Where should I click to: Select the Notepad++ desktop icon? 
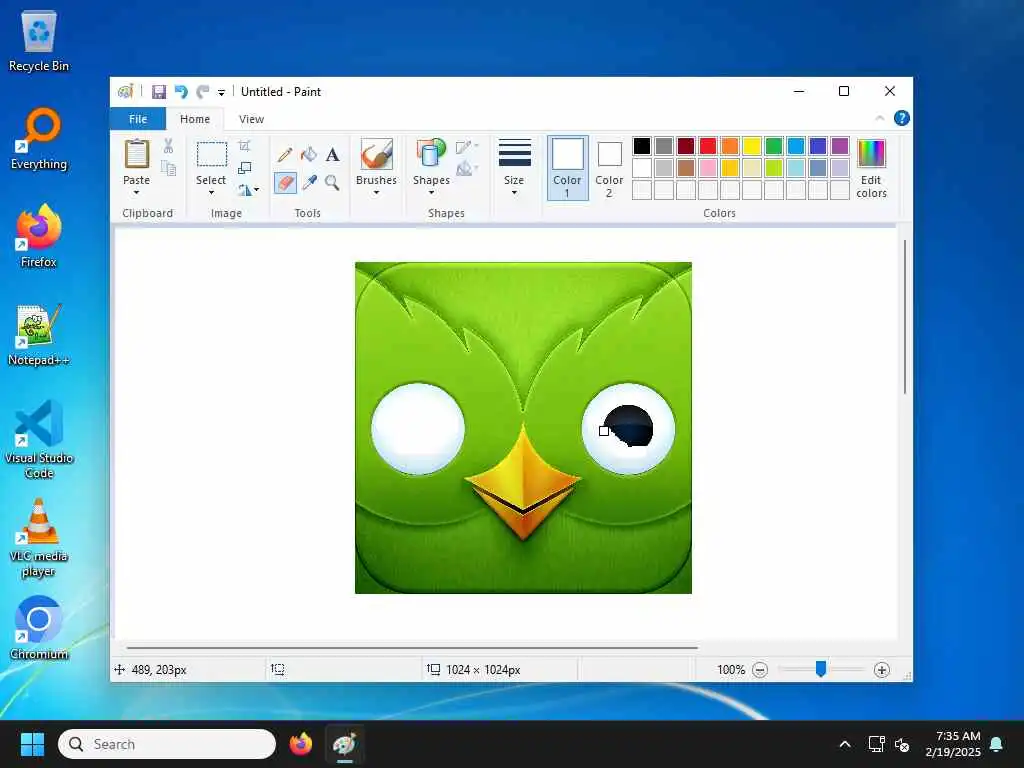[39, 335]
